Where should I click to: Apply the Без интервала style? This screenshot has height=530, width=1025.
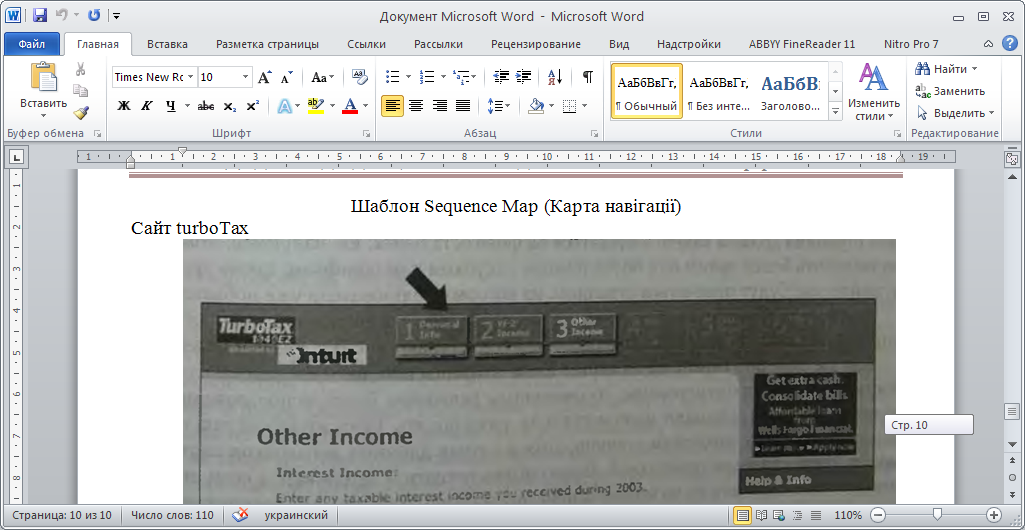coord(718,91)
